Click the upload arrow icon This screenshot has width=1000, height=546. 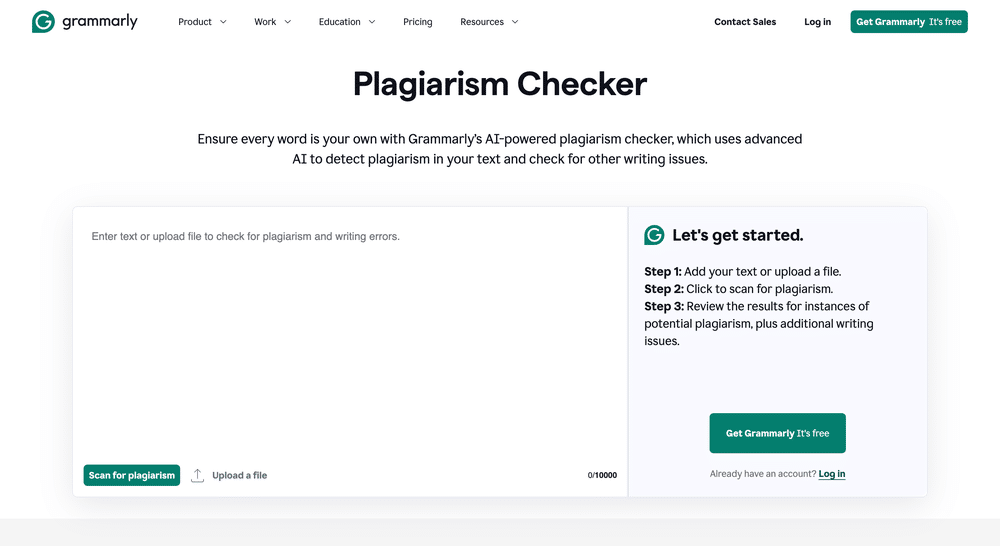(198, 475)
